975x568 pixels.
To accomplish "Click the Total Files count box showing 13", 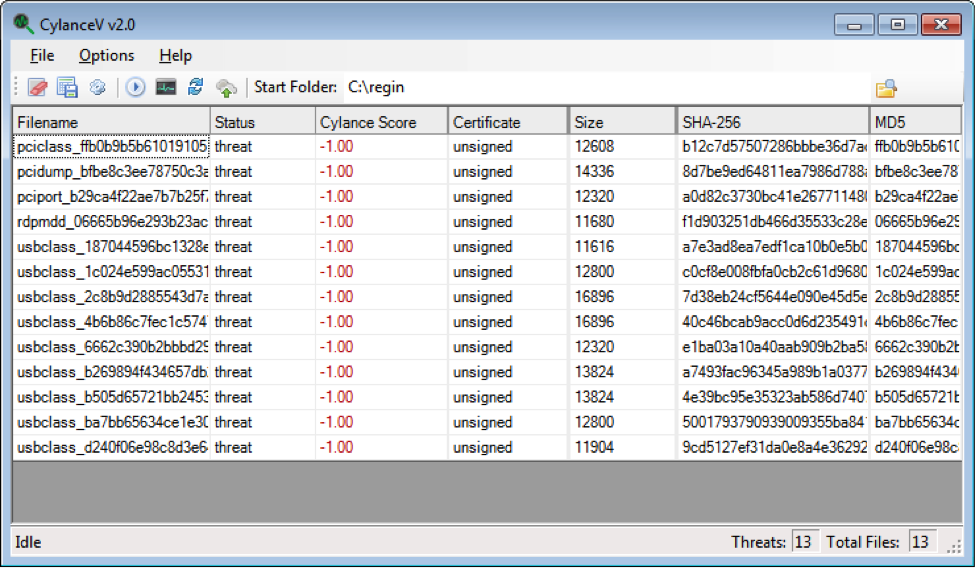I will (x=922, y=542).
